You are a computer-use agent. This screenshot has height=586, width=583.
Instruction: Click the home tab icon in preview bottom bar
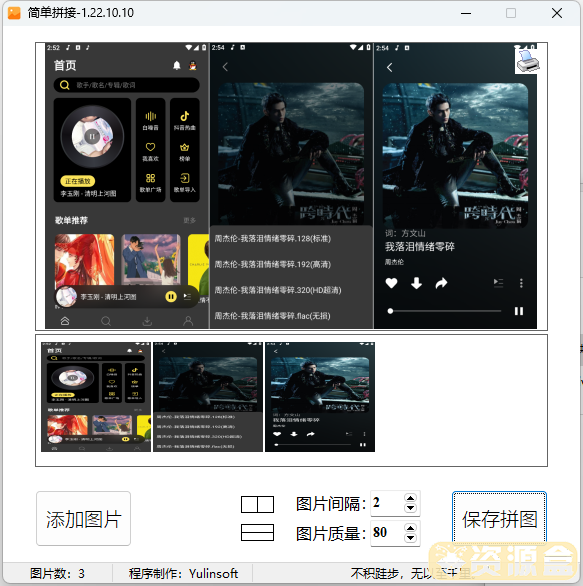click(65, 321)
